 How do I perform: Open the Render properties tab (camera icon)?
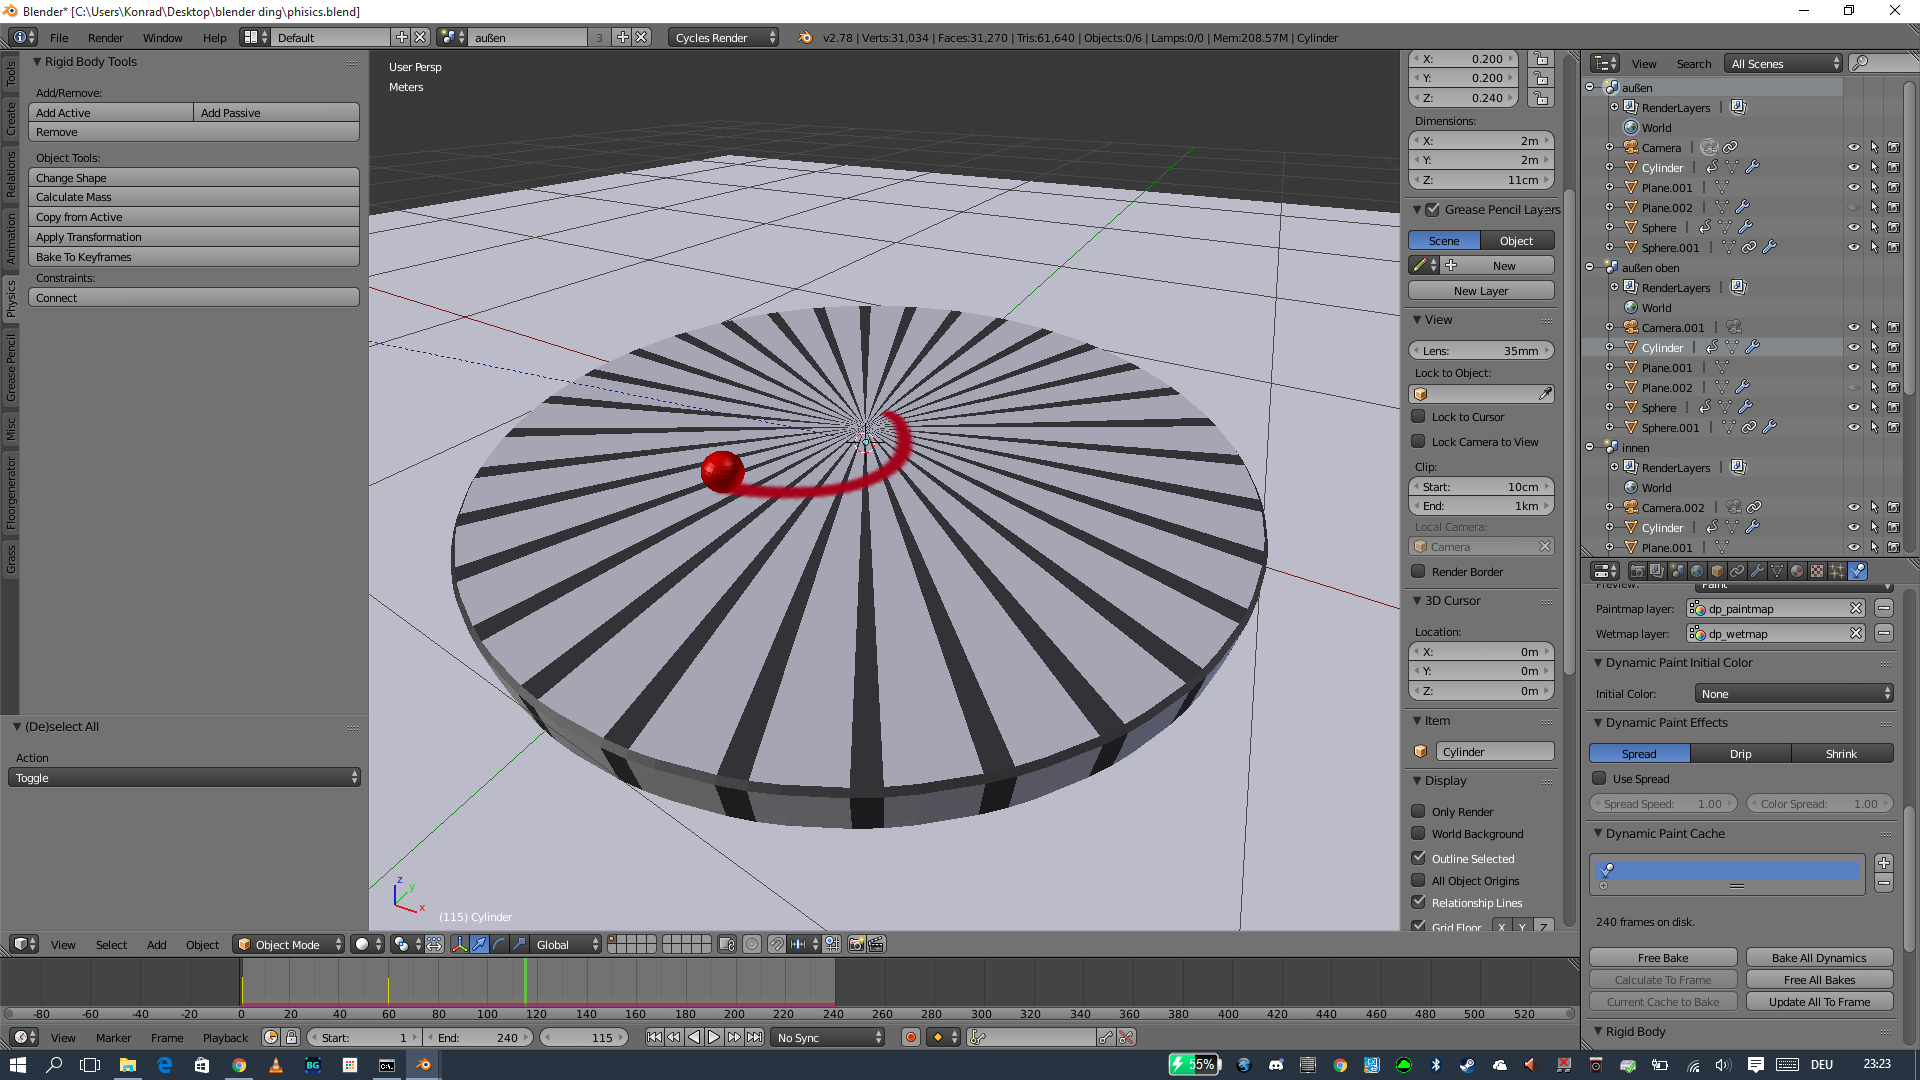[1637, 571]
